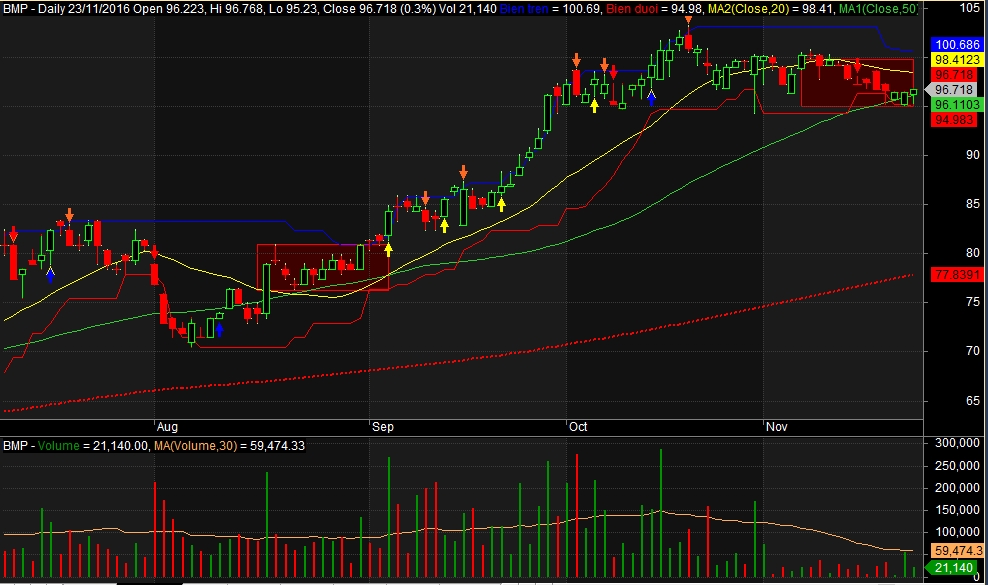This screenshot has height=585, width=988.
Task: Click the blue 100.686 price tag
Action: tap(956, 45)
